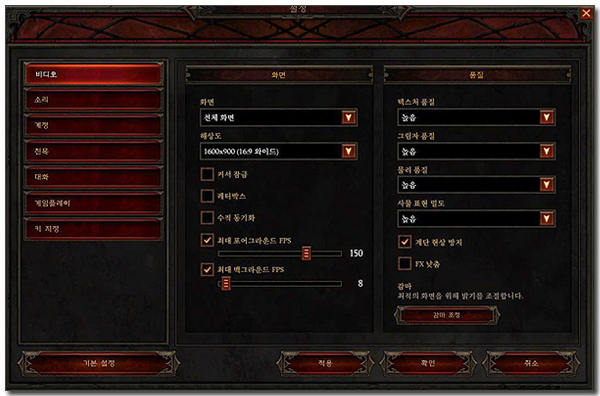Viewport: 600px width, 396px height.
Task: Enable the FX 낮춤 checkbox
Action: (404, 264)
